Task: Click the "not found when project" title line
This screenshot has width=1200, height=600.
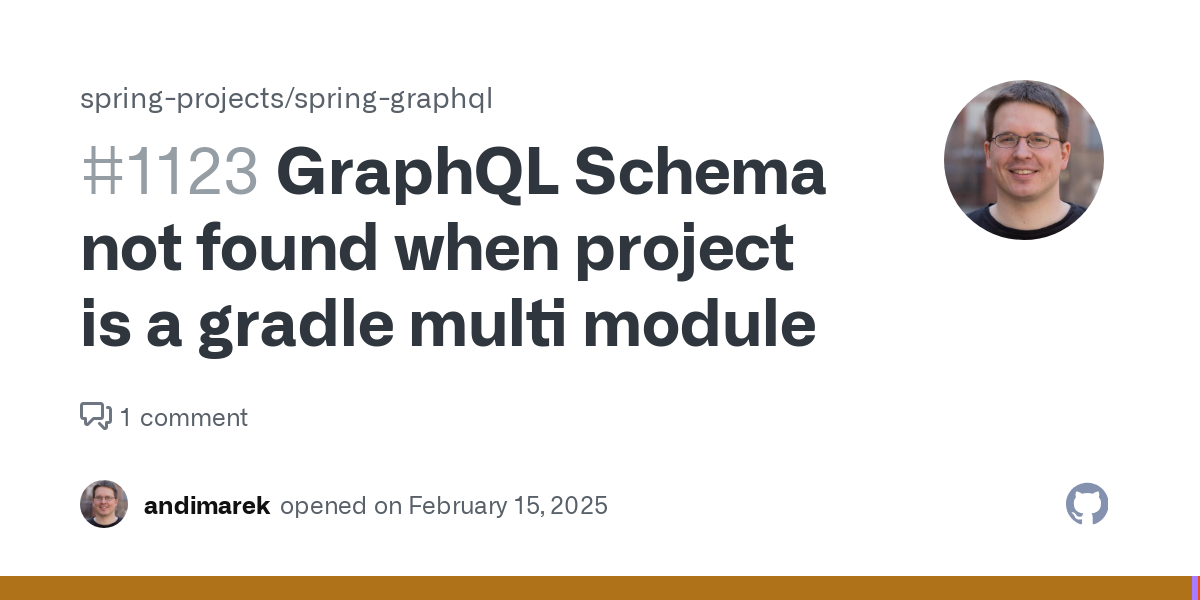Action: 437,248
